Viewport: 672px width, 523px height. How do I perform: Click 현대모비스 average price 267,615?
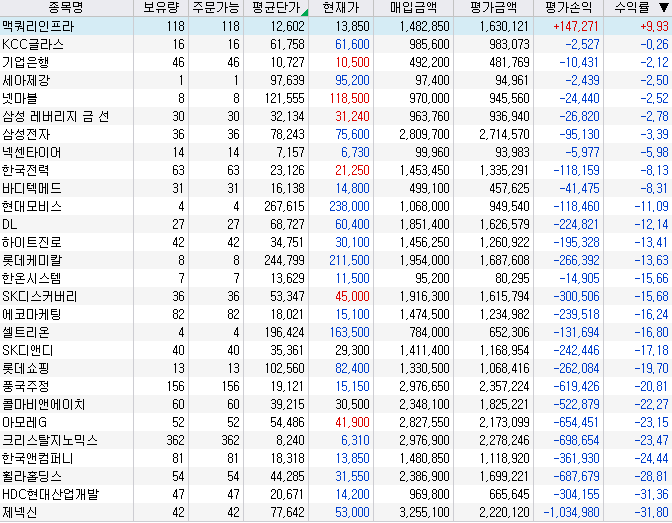pyautogui.click(x=284, y=206)
